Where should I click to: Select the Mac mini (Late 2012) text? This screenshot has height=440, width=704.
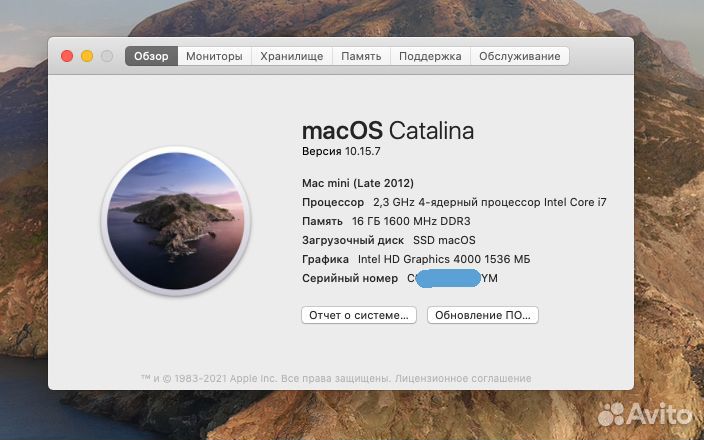pos(358,183)
